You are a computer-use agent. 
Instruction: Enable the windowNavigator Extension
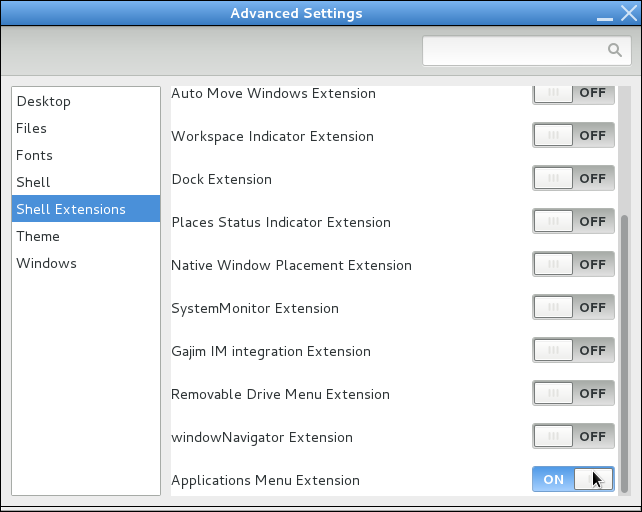[573, 436]
